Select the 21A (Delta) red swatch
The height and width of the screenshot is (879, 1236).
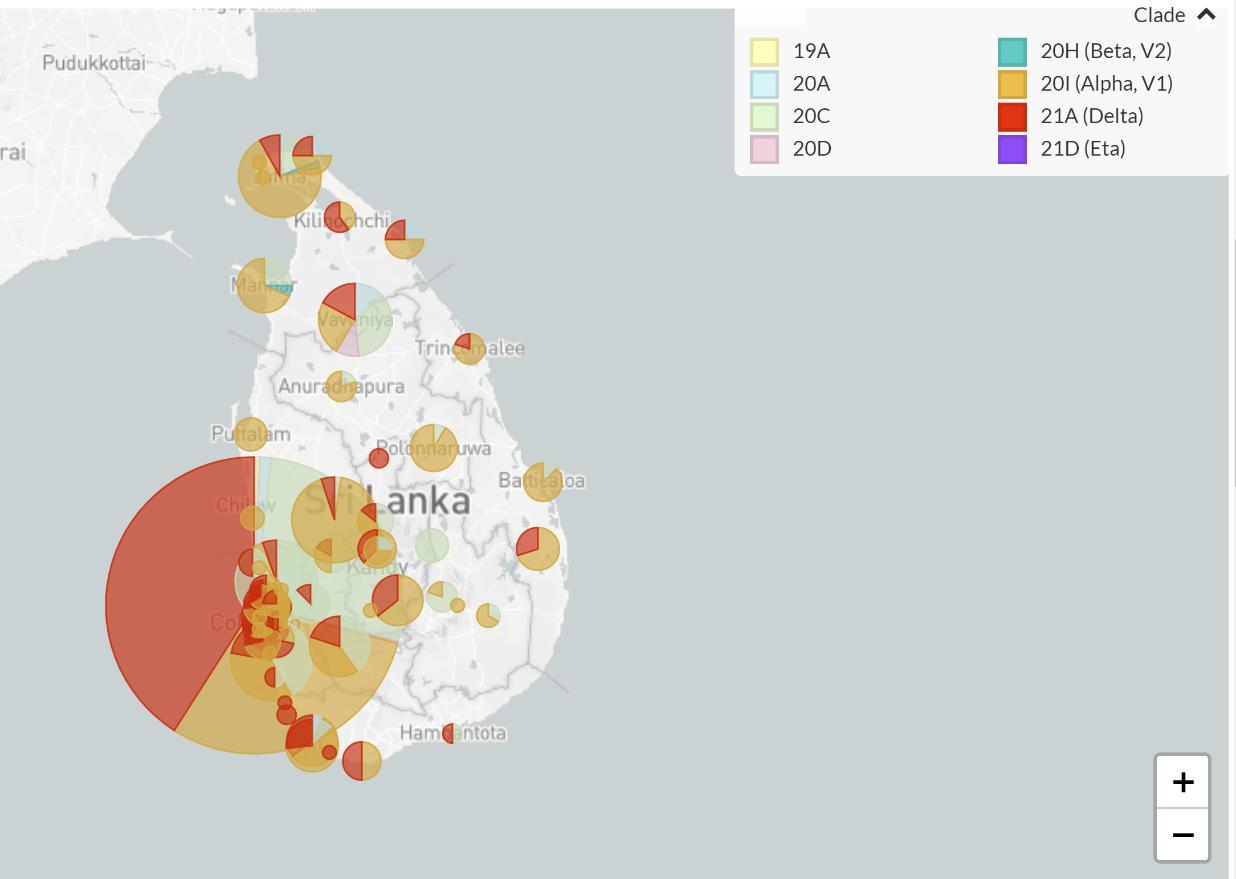1012,116
